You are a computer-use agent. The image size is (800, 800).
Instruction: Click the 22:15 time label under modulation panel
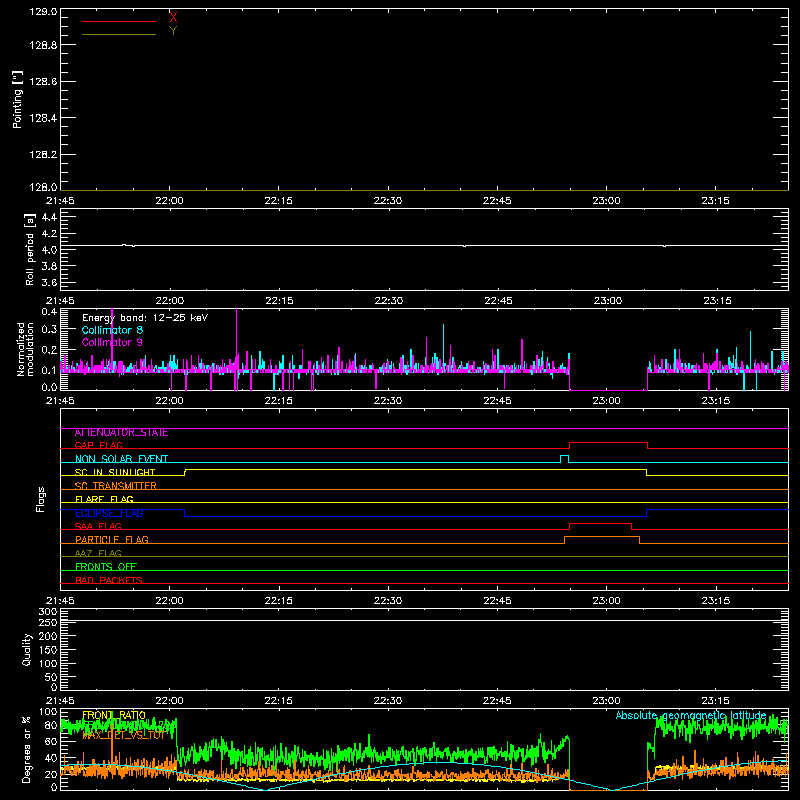279,401
